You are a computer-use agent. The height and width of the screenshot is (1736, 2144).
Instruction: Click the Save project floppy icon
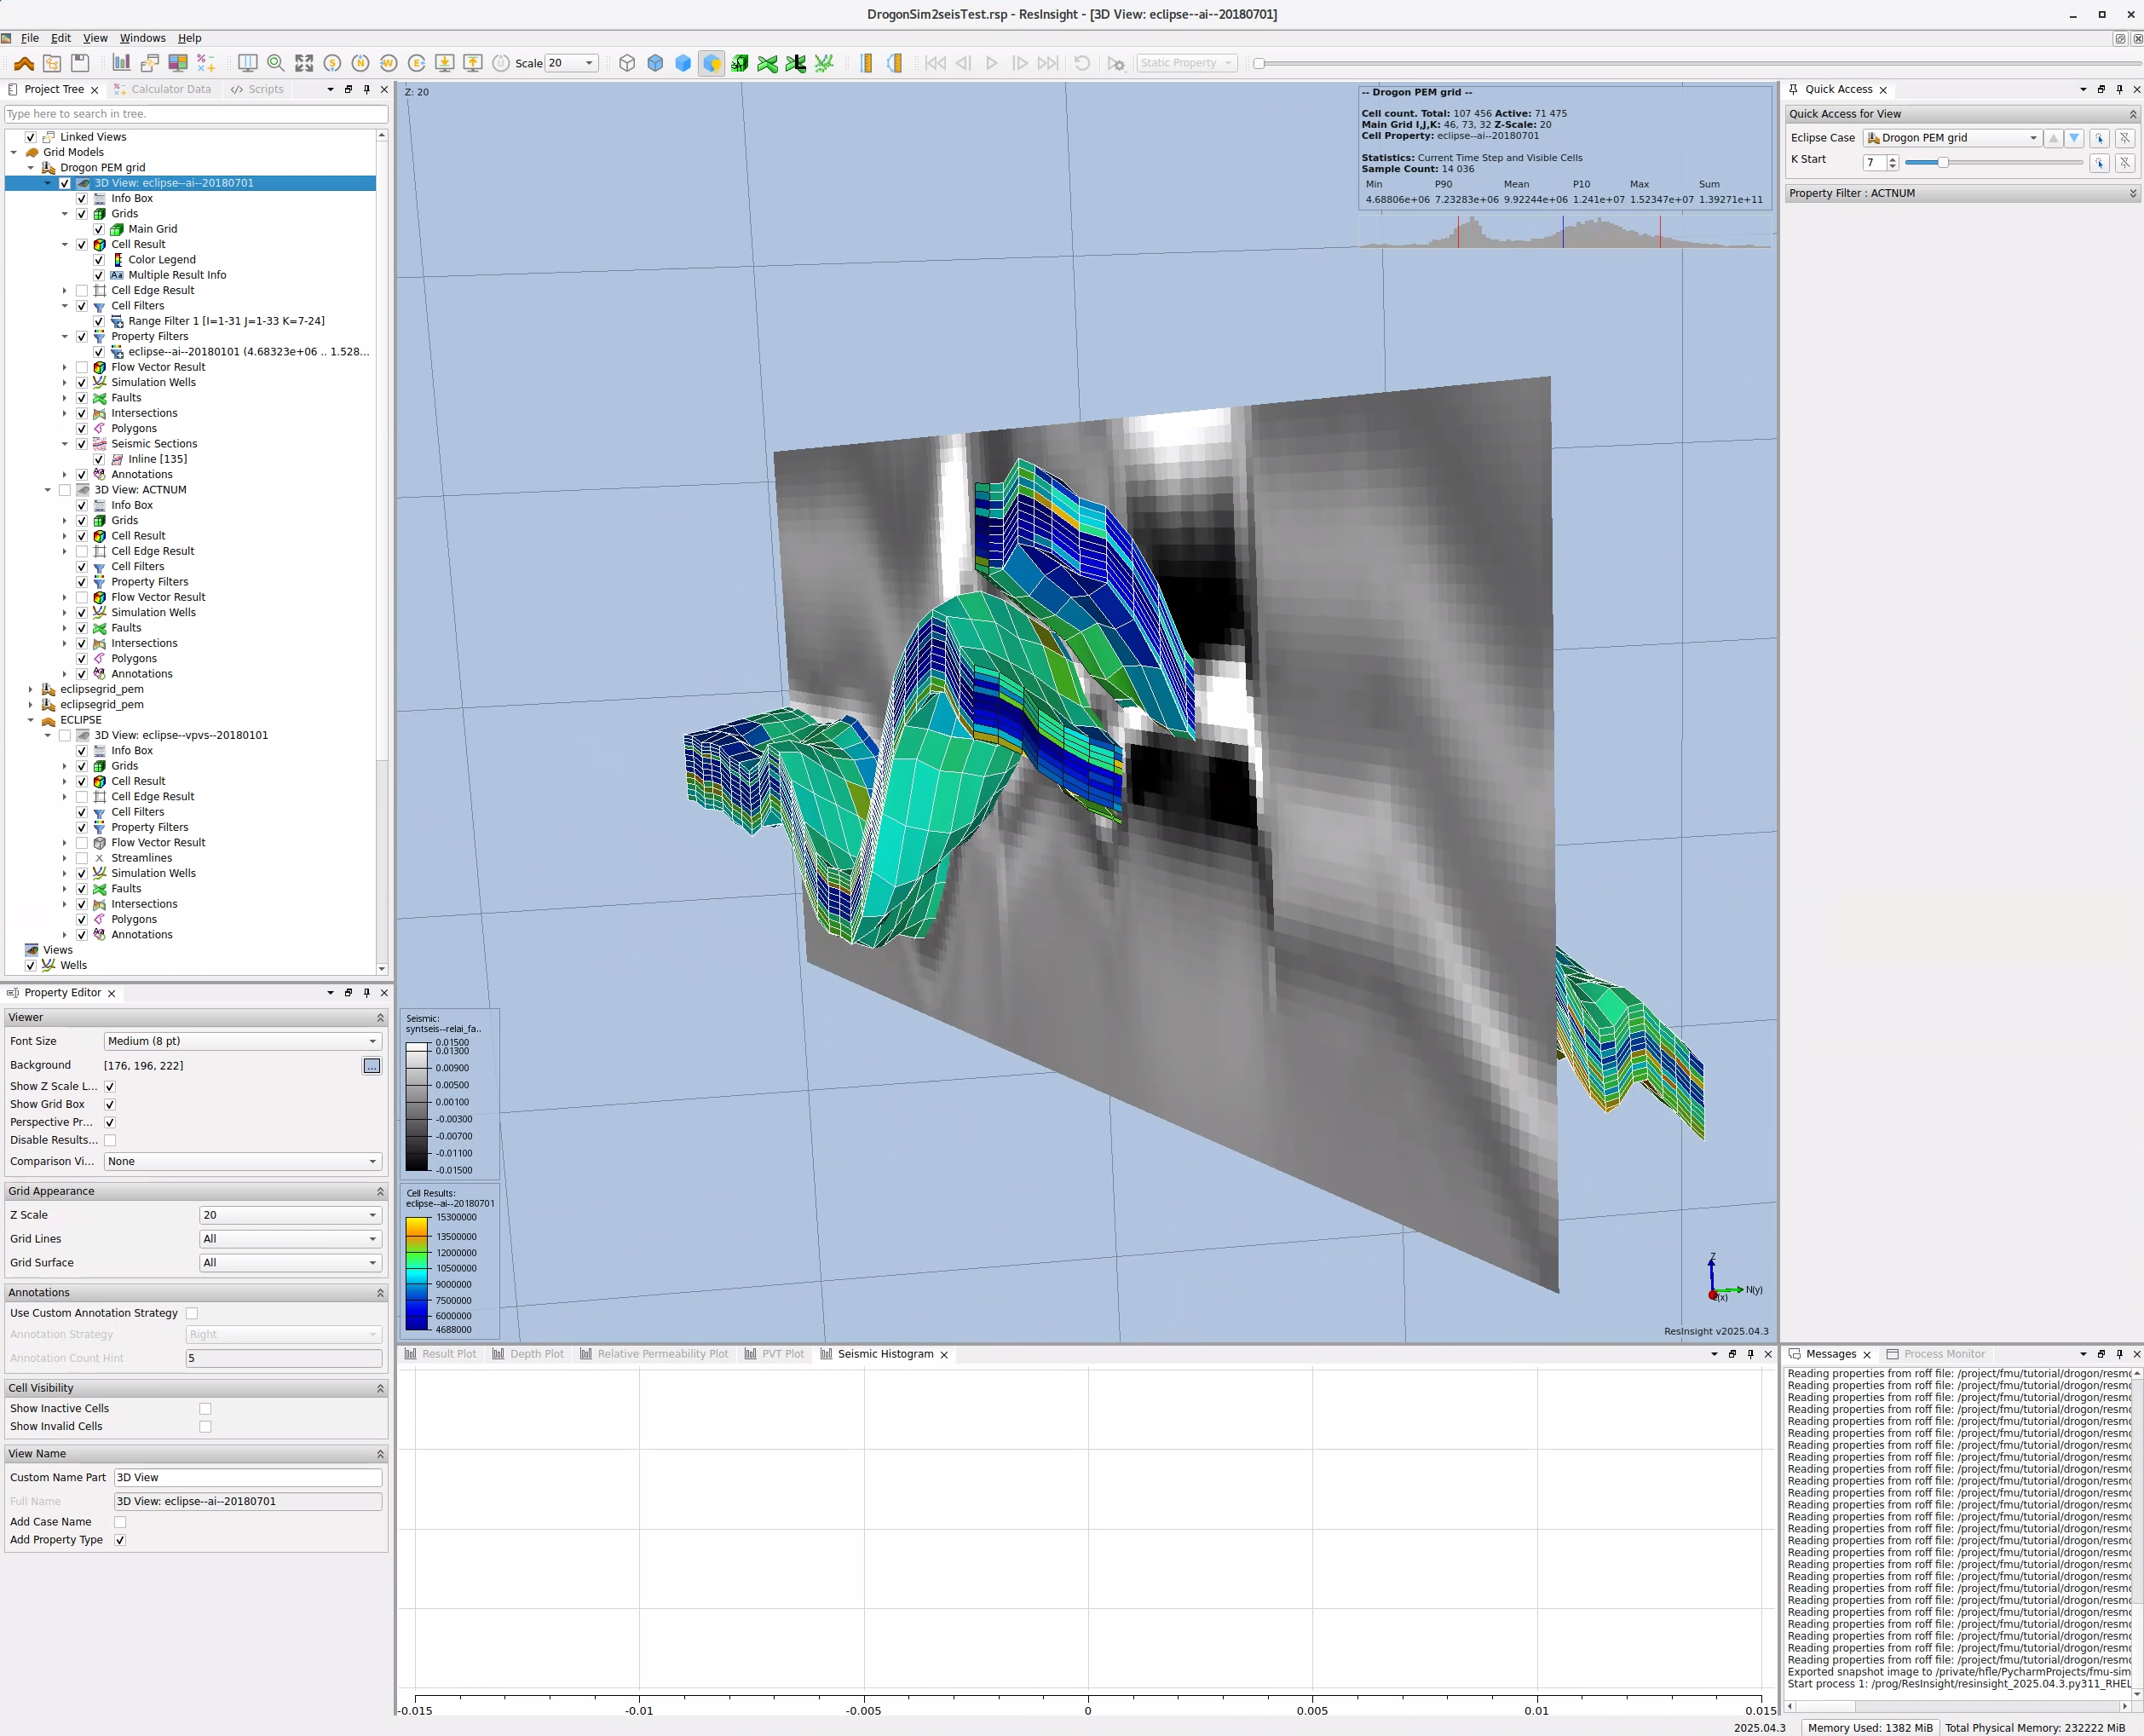pyautogui.click(x=80, y=63)
